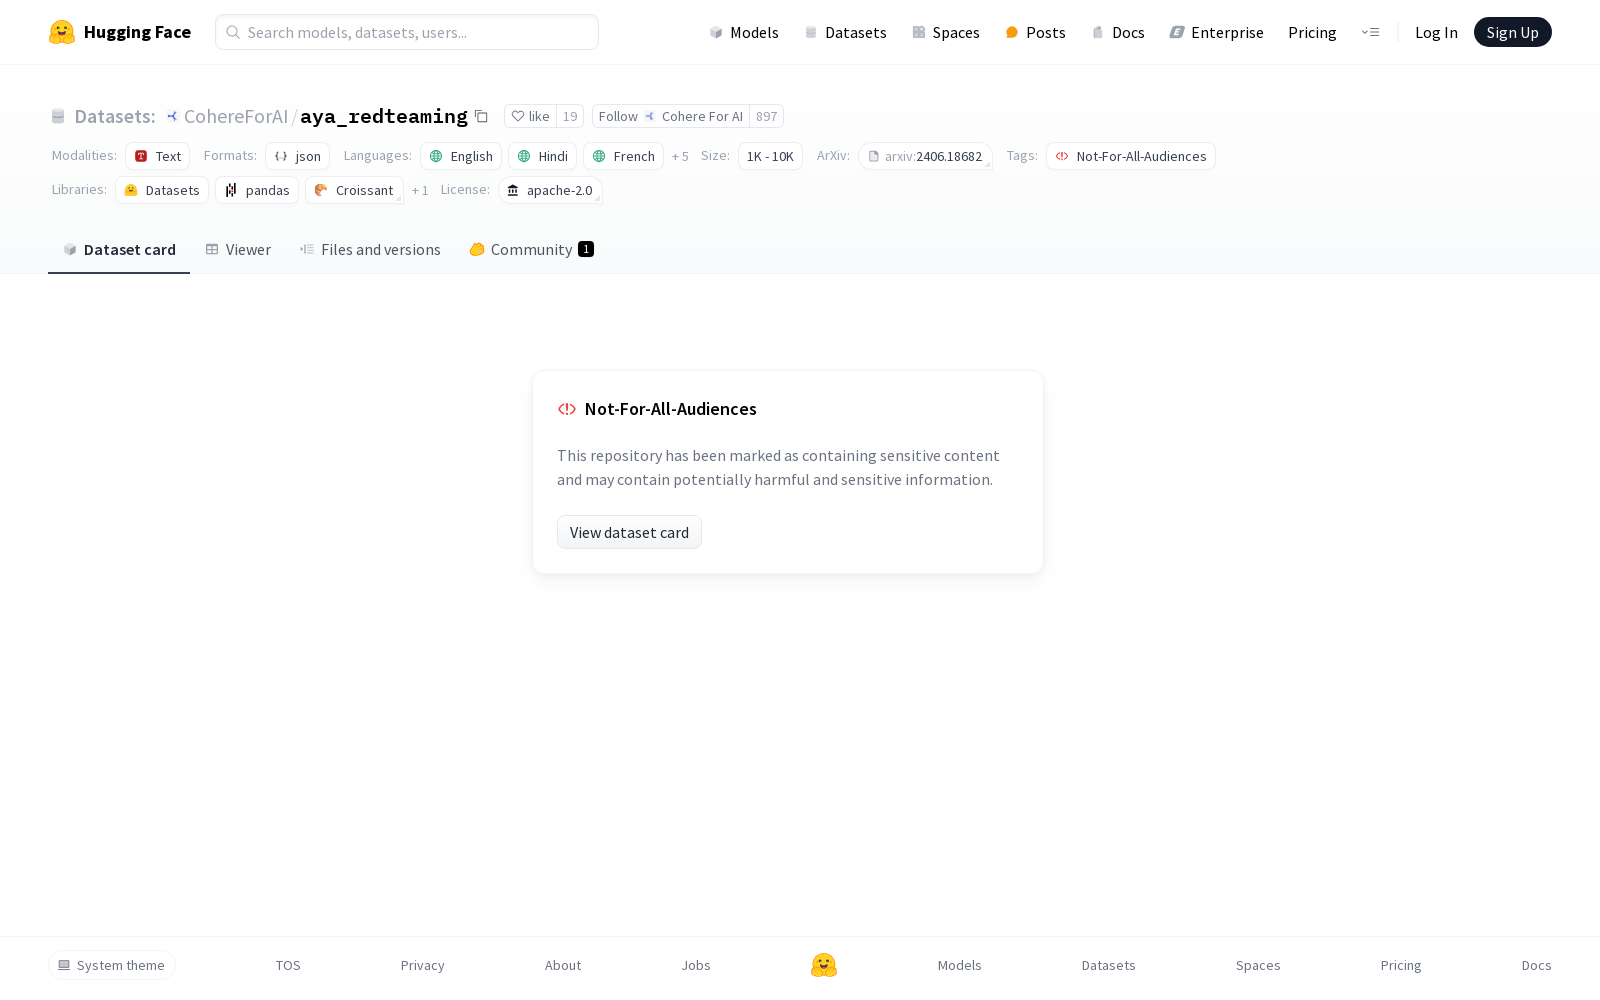Focus the search models, datasets, users field
The height and width of the screenshot is (1000, 1600).
[x=407, y=32]
